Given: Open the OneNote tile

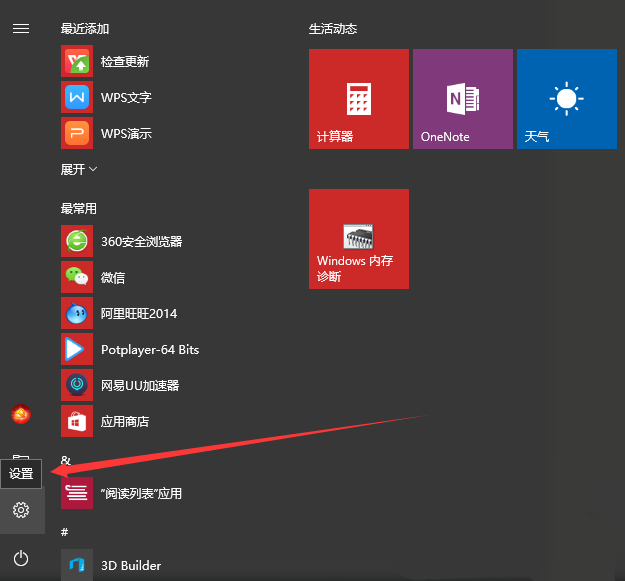Looking at the screenshot, I should pos(463,99).
